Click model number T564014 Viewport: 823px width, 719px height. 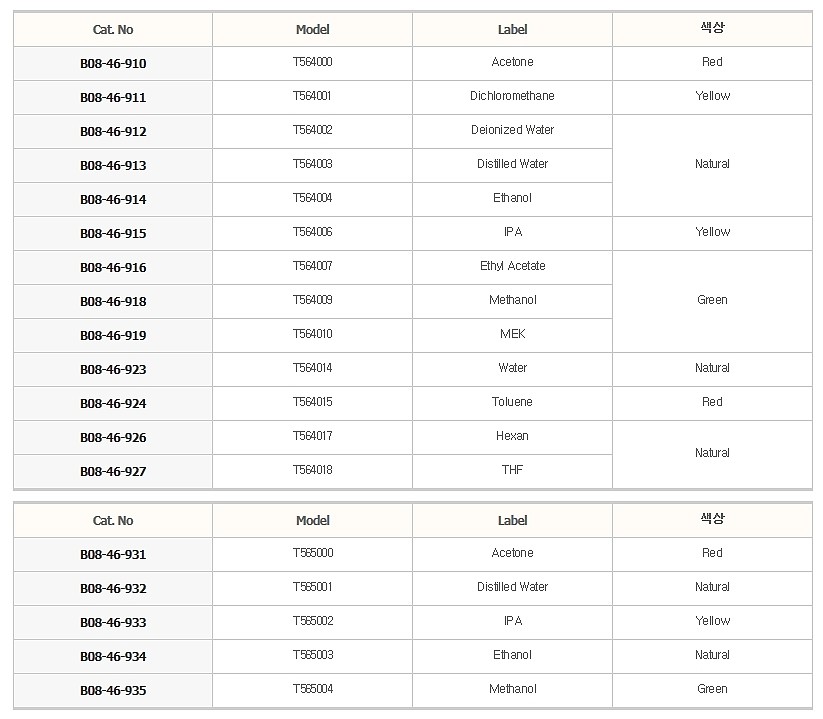(312, 368)
